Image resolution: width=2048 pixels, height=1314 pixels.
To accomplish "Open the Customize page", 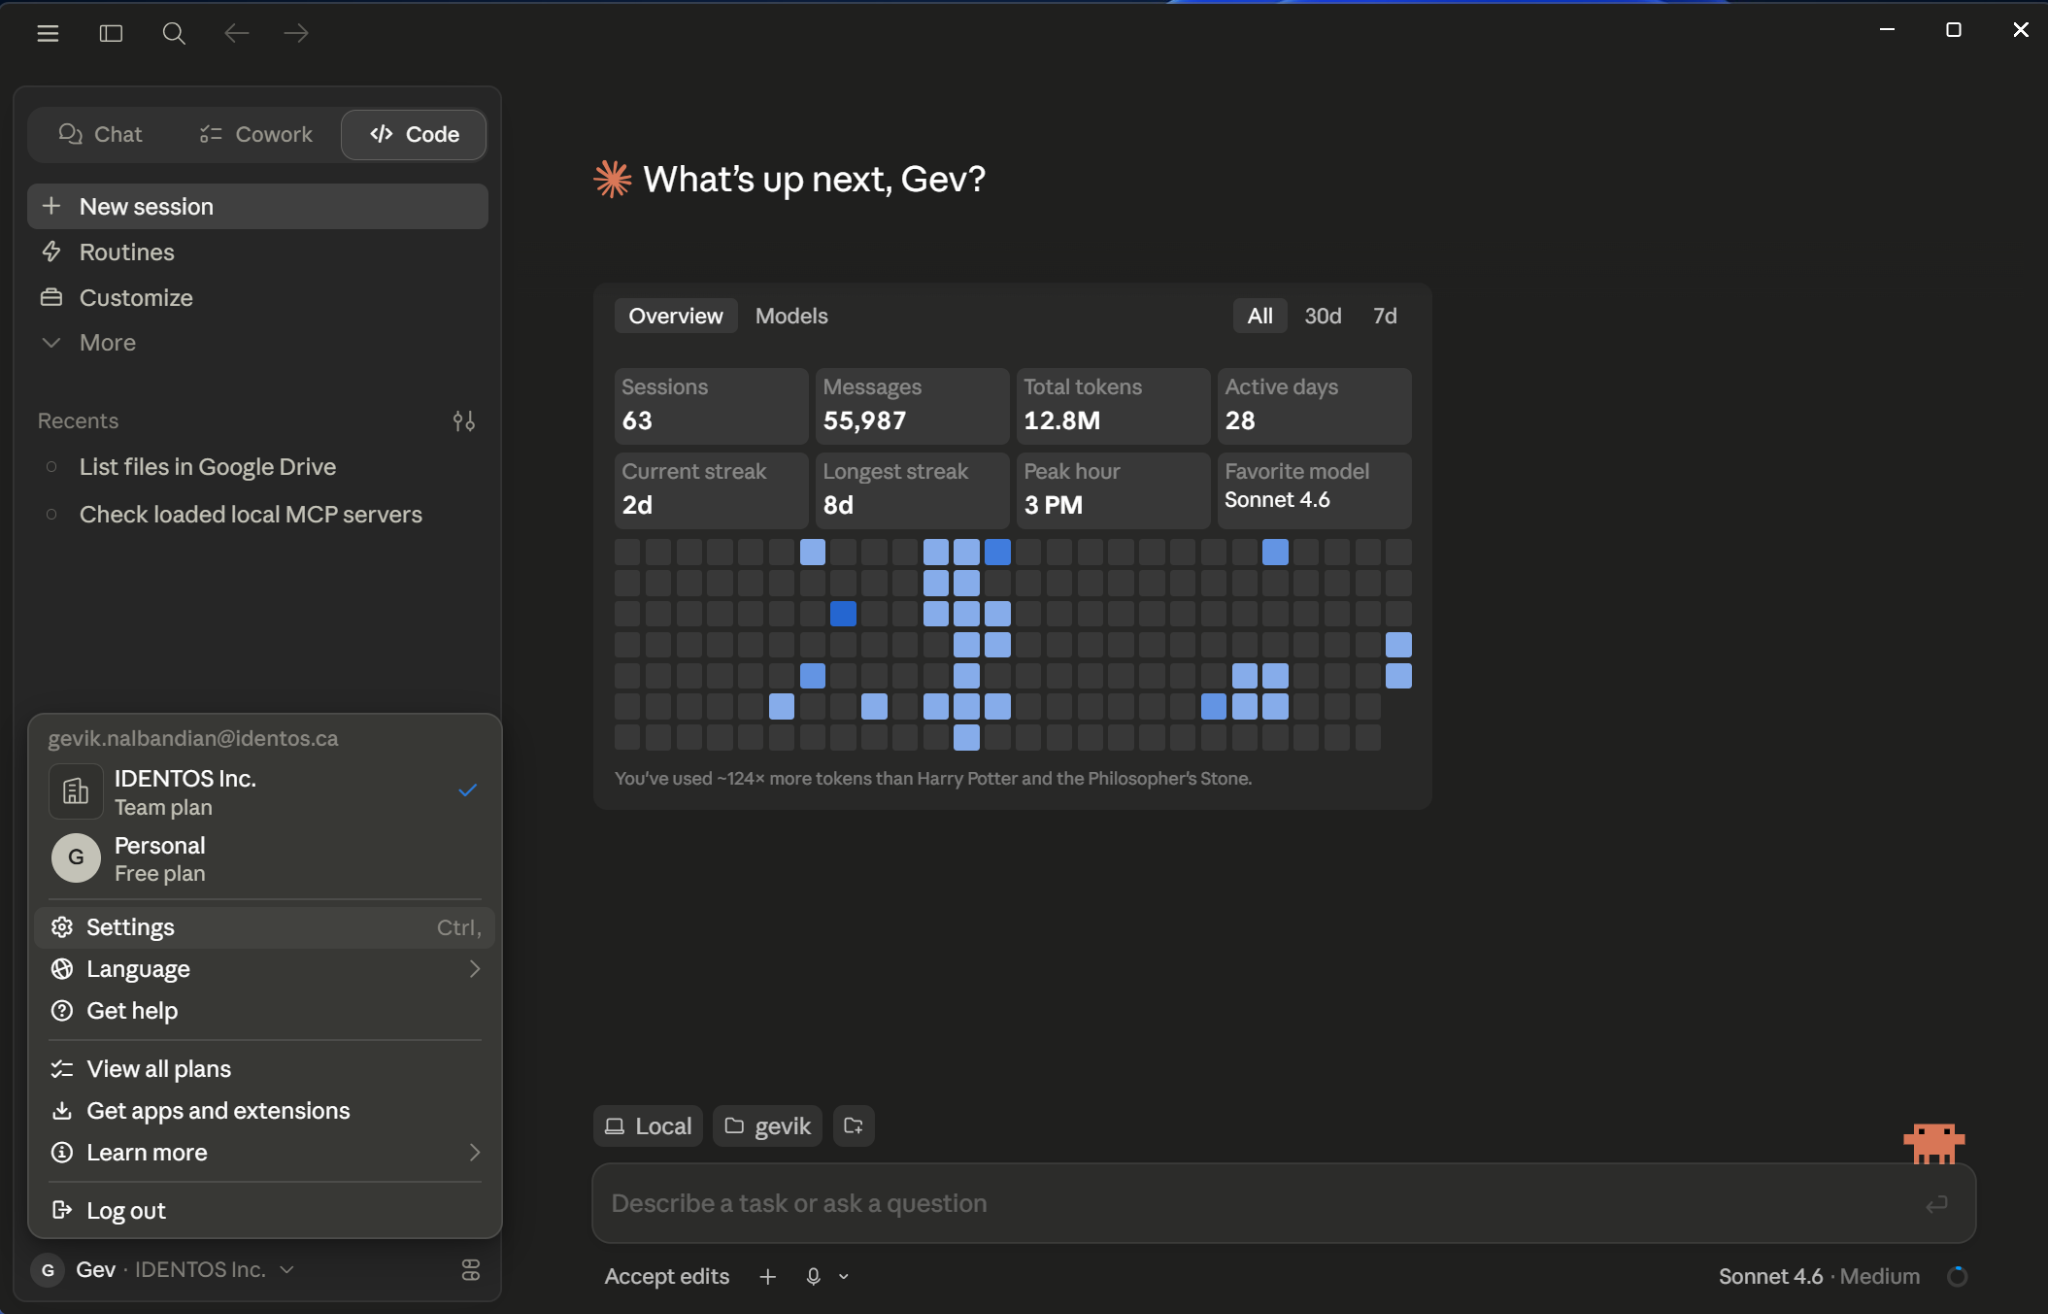I will click(258, 297).
